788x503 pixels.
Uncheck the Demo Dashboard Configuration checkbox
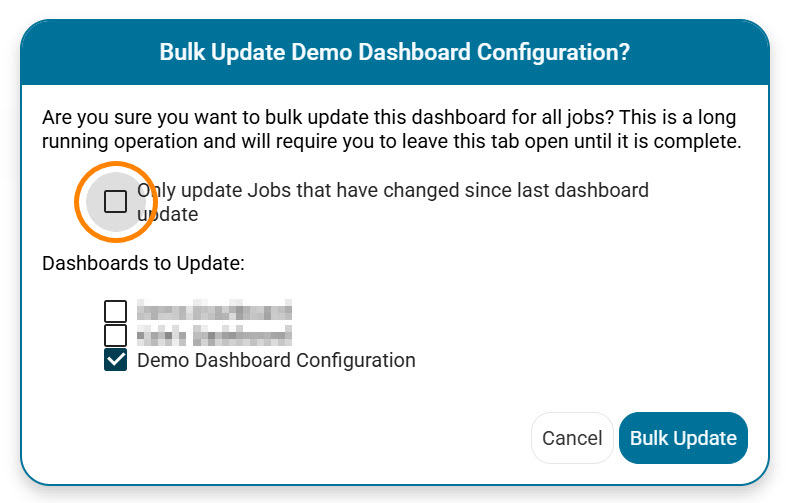pyautogui.click(x=116, y=360)
